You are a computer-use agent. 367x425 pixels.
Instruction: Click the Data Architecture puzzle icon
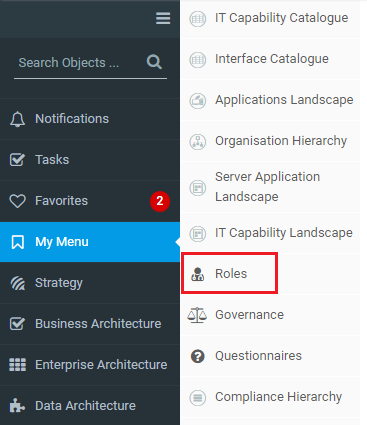(17, 406)
